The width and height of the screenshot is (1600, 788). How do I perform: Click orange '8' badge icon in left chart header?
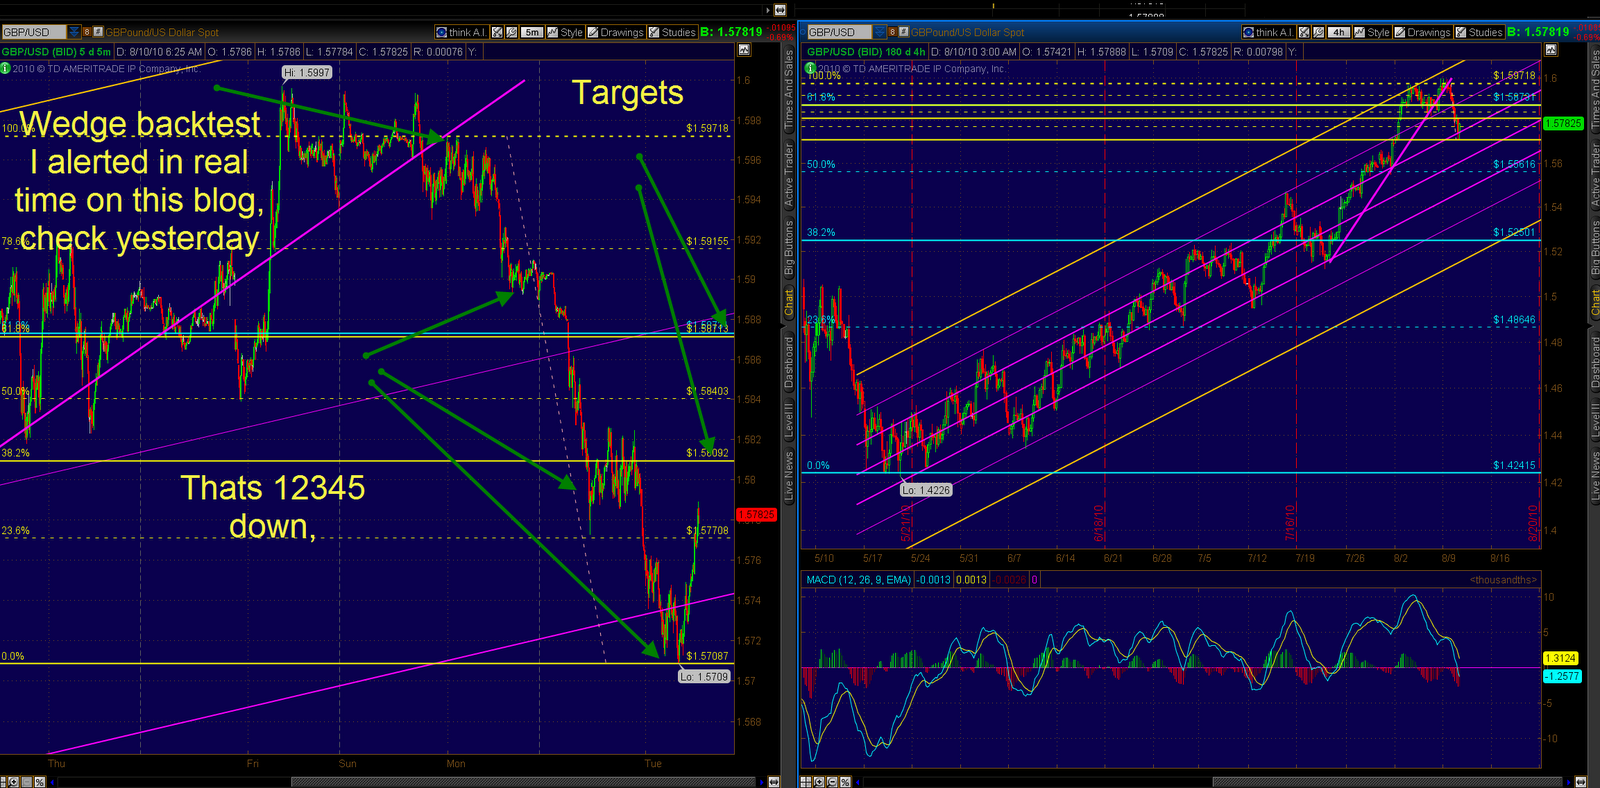[87, 32]
